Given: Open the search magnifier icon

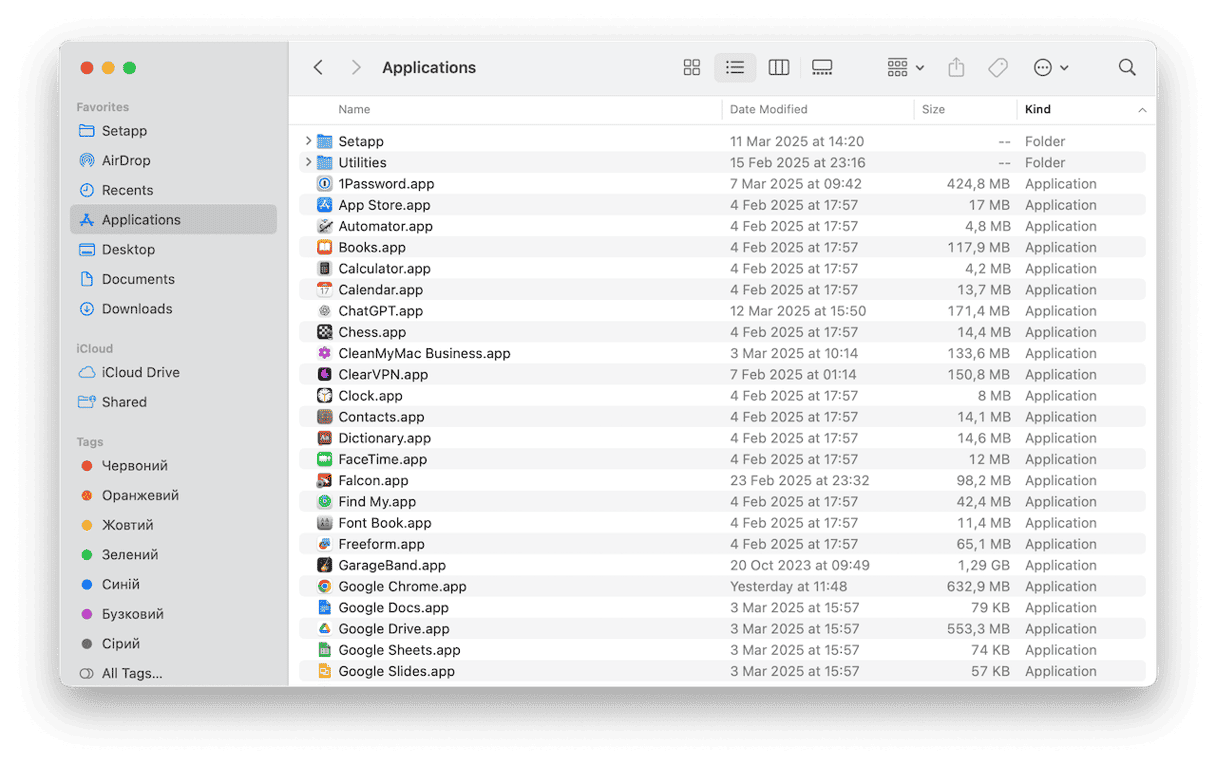Looking at the screenshot, I should (1126, 68).
